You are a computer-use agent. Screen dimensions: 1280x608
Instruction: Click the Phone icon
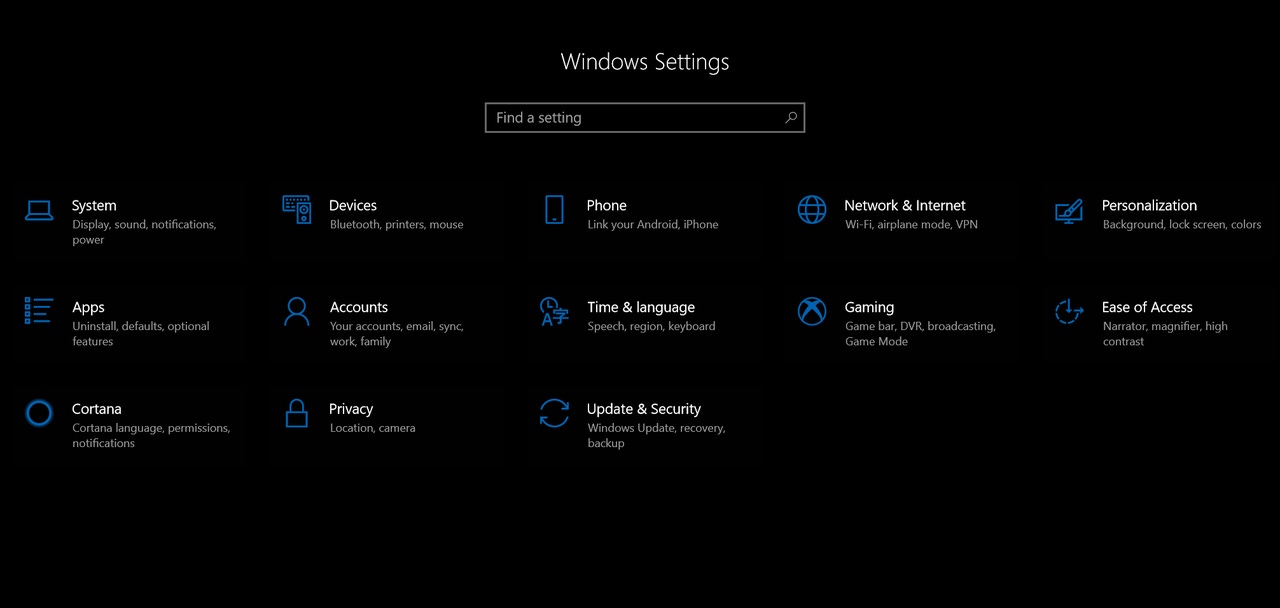[x=554, y=209]
